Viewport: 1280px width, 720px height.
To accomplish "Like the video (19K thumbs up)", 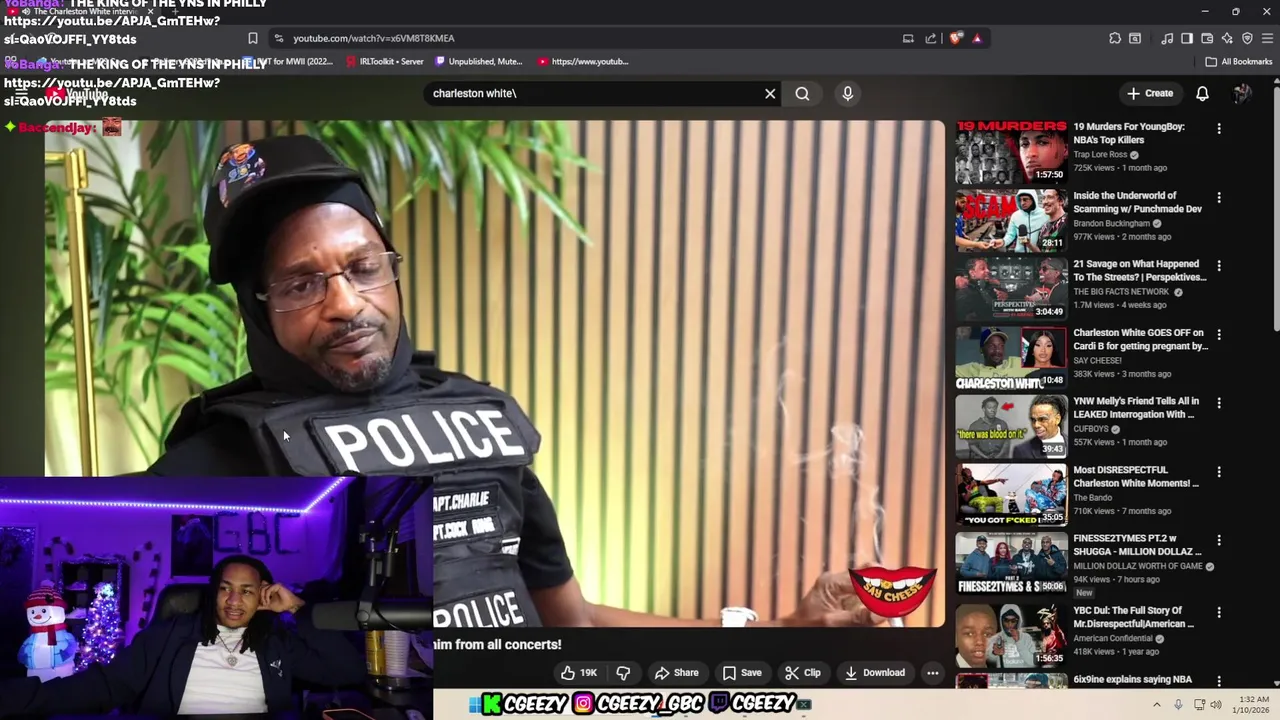I will click(579, 673).
